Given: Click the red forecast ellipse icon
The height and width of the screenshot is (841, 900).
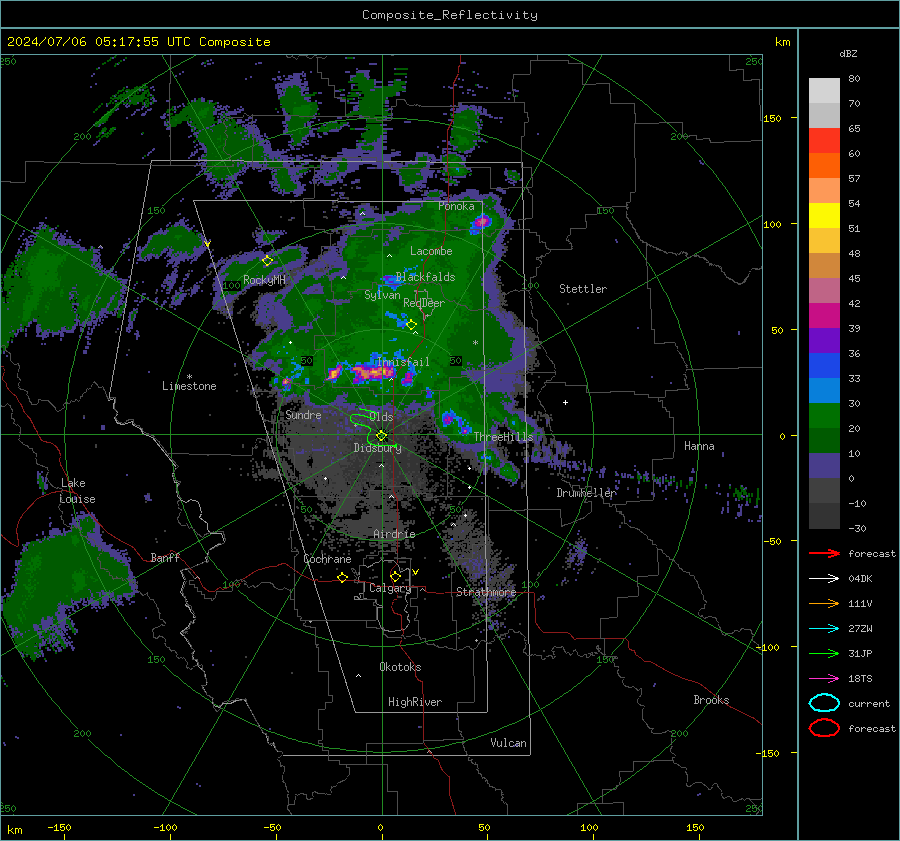Looking at the screenshot, I should pos(824,728).
